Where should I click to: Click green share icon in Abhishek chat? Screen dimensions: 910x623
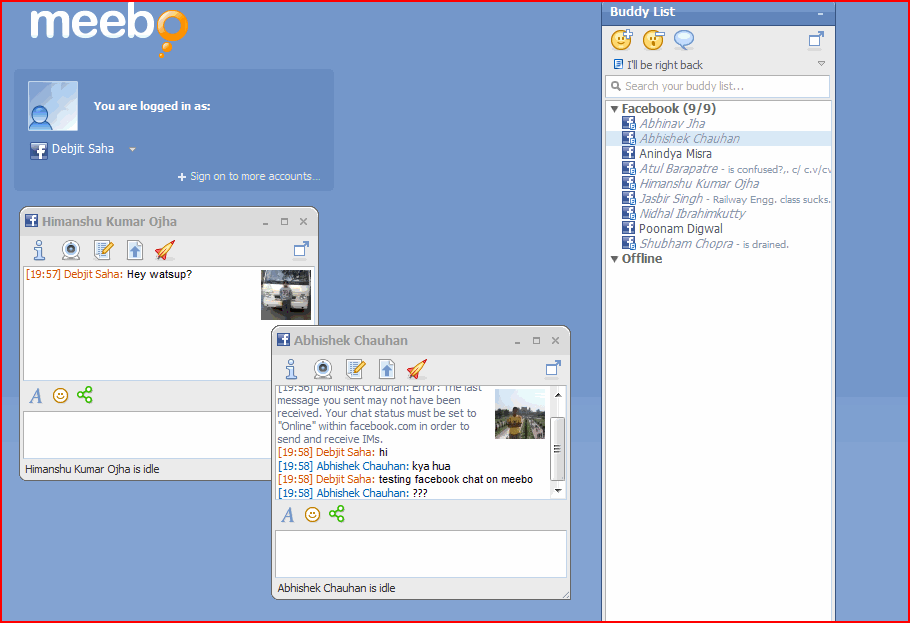[x=337, y=514]
